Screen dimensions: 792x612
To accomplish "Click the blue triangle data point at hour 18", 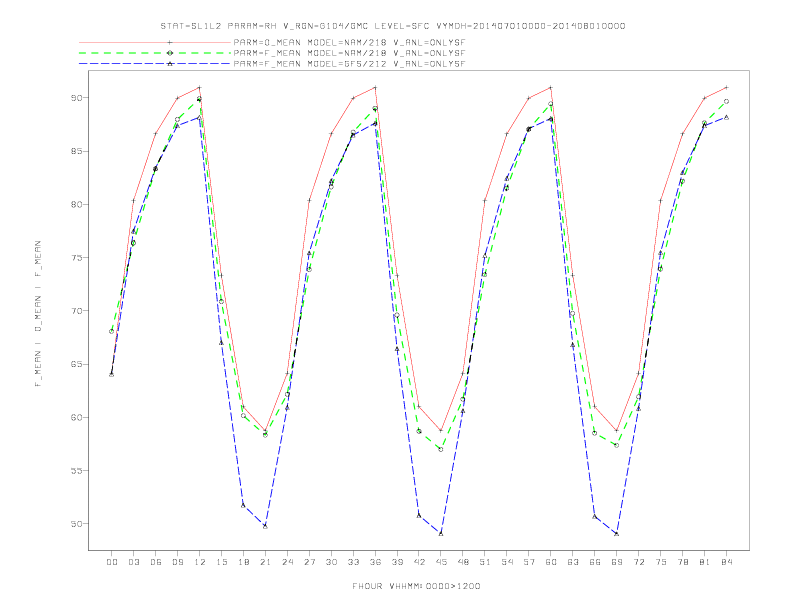I will (243, 505).
